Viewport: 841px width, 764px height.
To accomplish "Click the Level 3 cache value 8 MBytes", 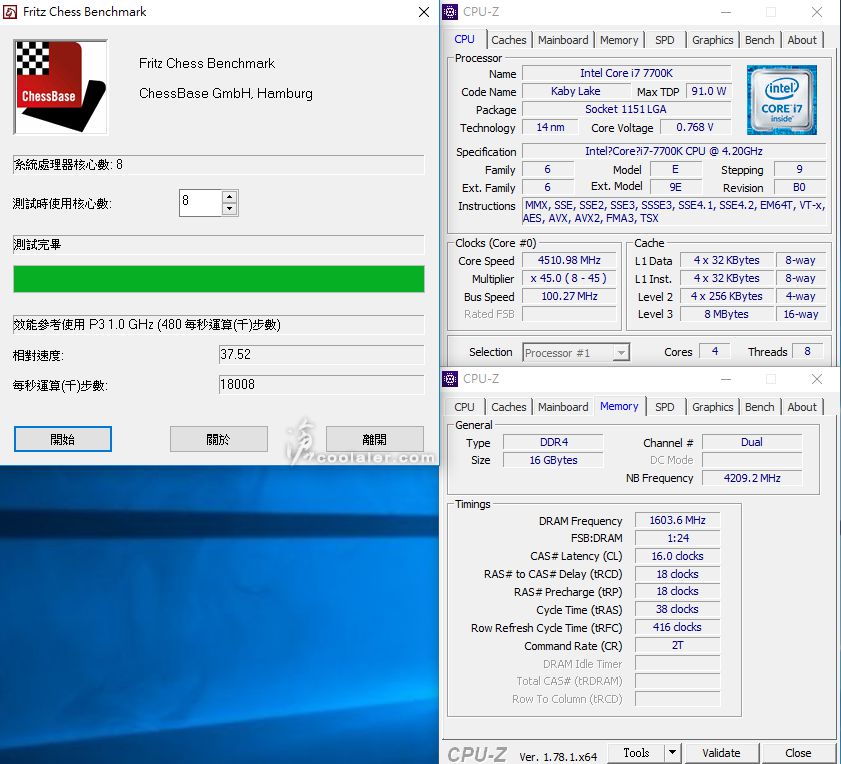I will click(727, 314).
